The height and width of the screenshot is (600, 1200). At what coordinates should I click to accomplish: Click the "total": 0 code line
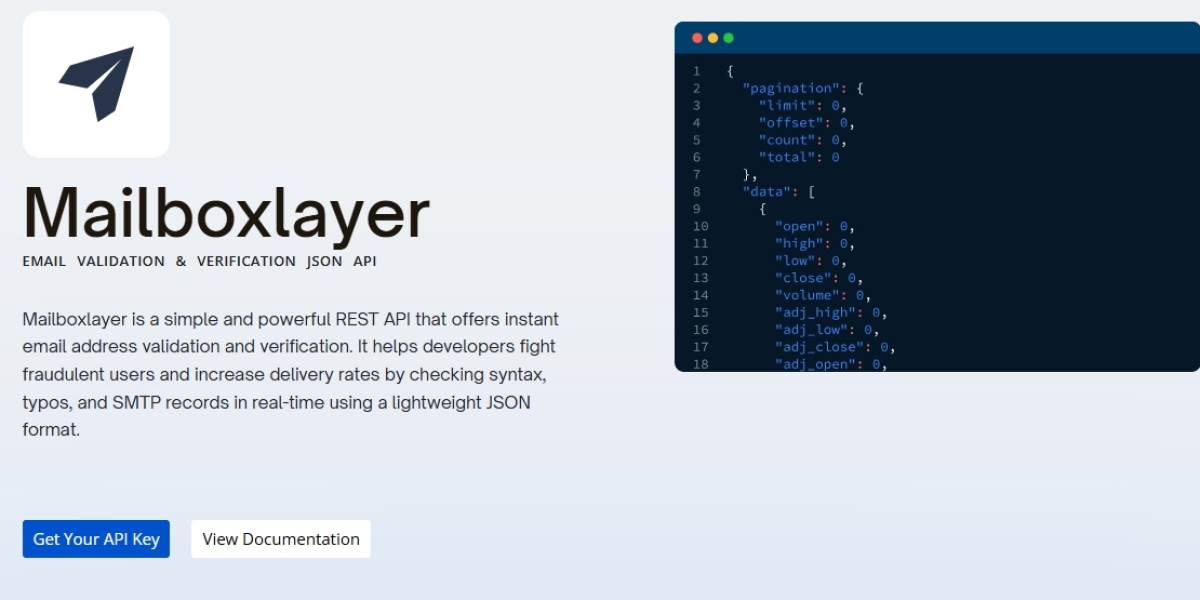[799, 157]
